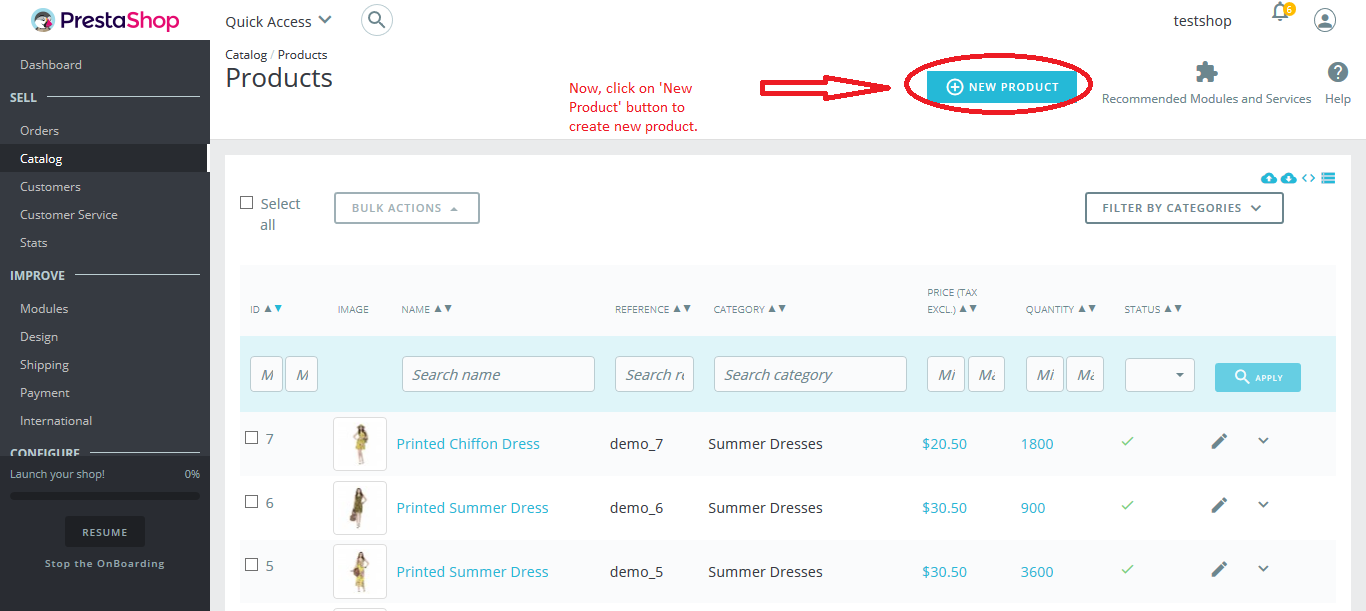Click Stop the OnBoarding link

pyautogui.click(x=105, y=564)
